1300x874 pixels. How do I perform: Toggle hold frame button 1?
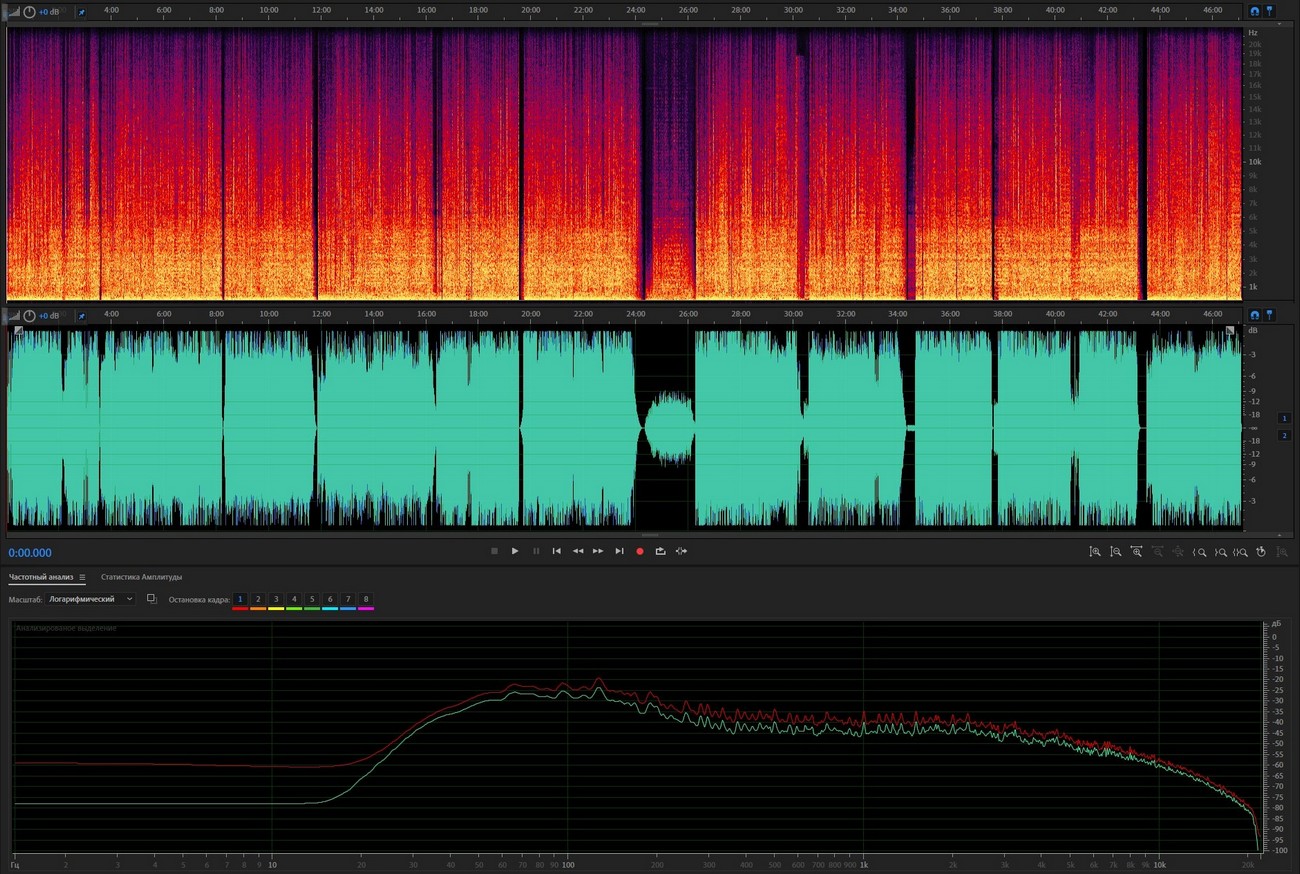[241, 599]
